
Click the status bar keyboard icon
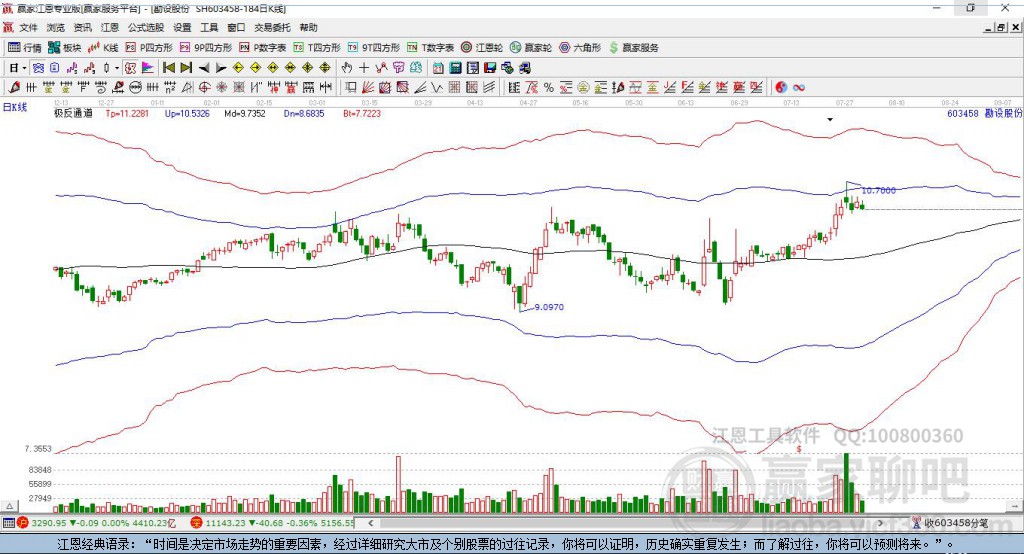pos(8,523)
